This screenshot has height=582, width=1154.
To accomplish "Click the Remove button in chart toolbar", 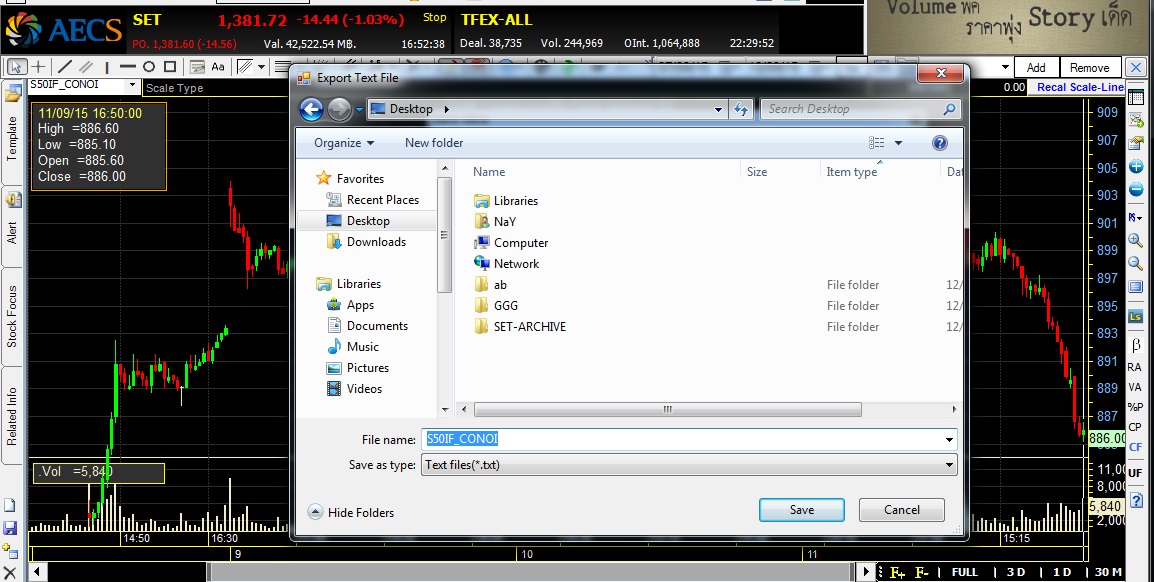I will [1090, 68].
